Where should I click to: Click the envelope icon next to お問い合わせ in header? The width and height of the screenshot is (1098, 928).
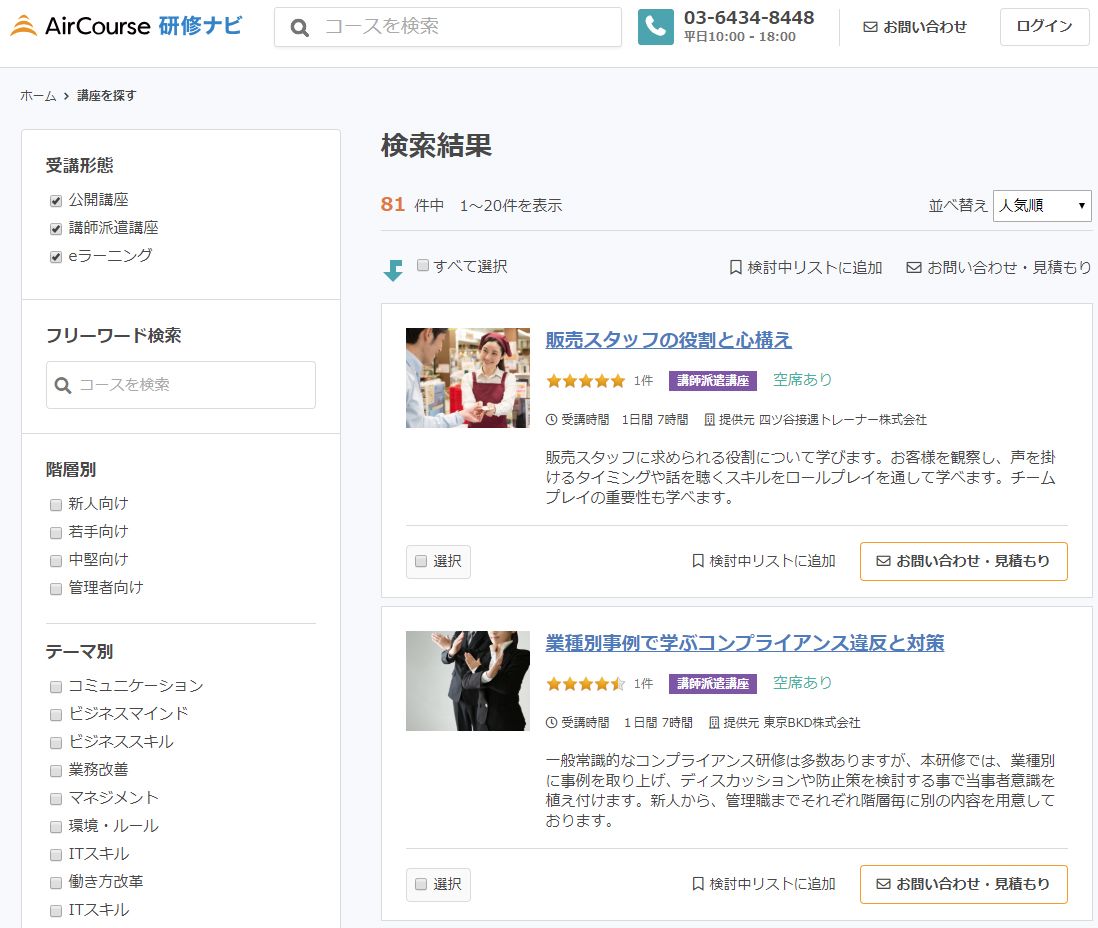click(x=870, y=27)
